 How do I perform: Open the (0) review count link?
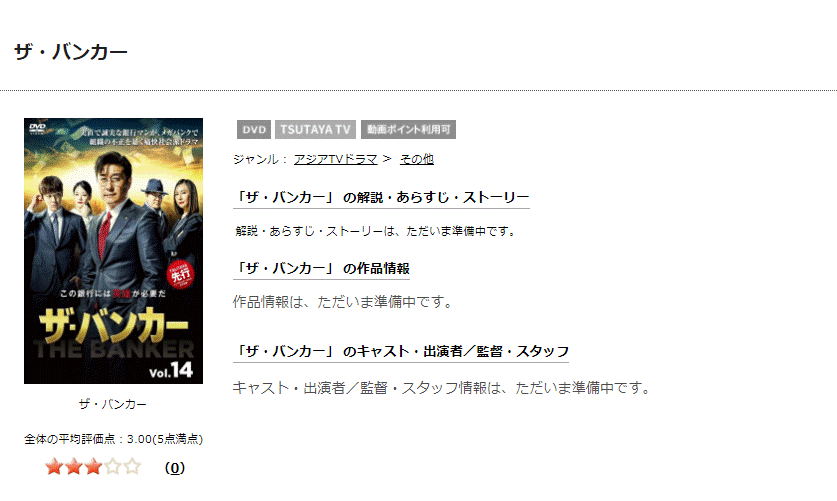click(x=175, y=468)
